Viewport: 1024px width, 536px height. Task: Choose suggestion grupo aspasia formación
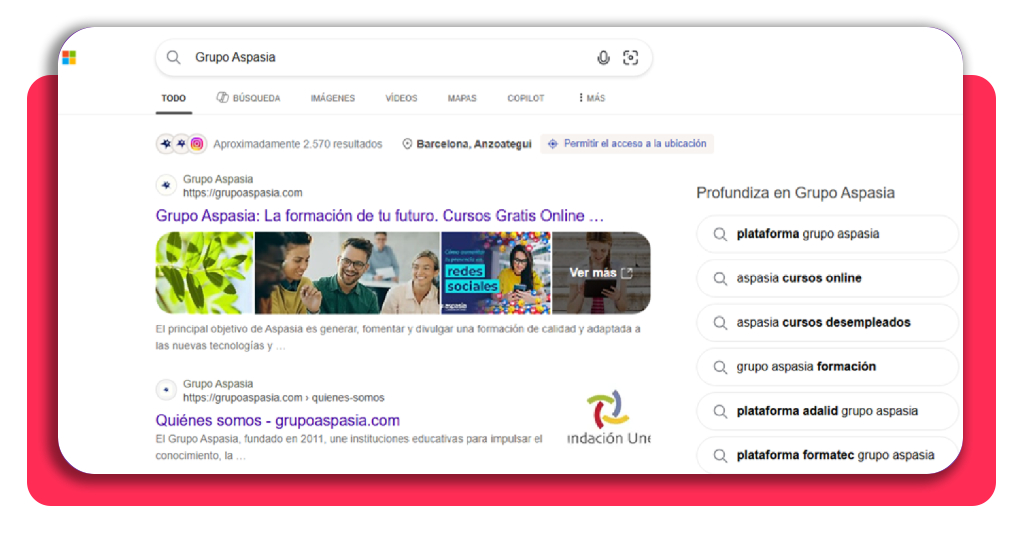(x=827, y=367)
